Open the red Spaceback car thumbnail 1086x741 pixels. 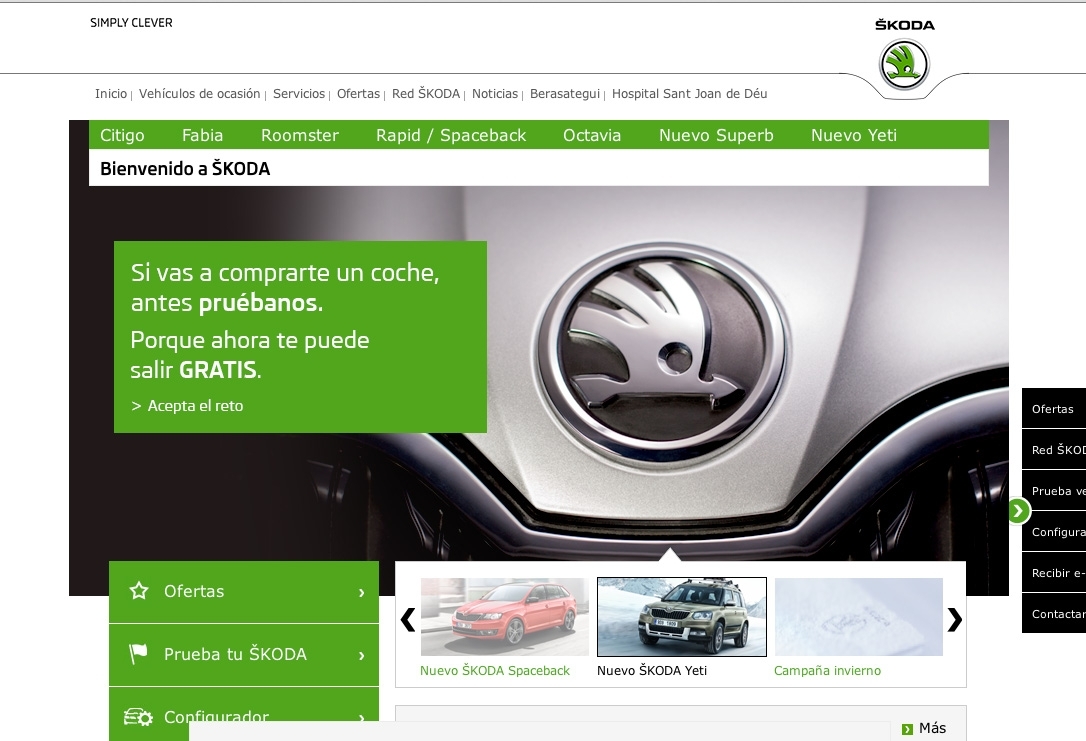(x=505, y=616)
